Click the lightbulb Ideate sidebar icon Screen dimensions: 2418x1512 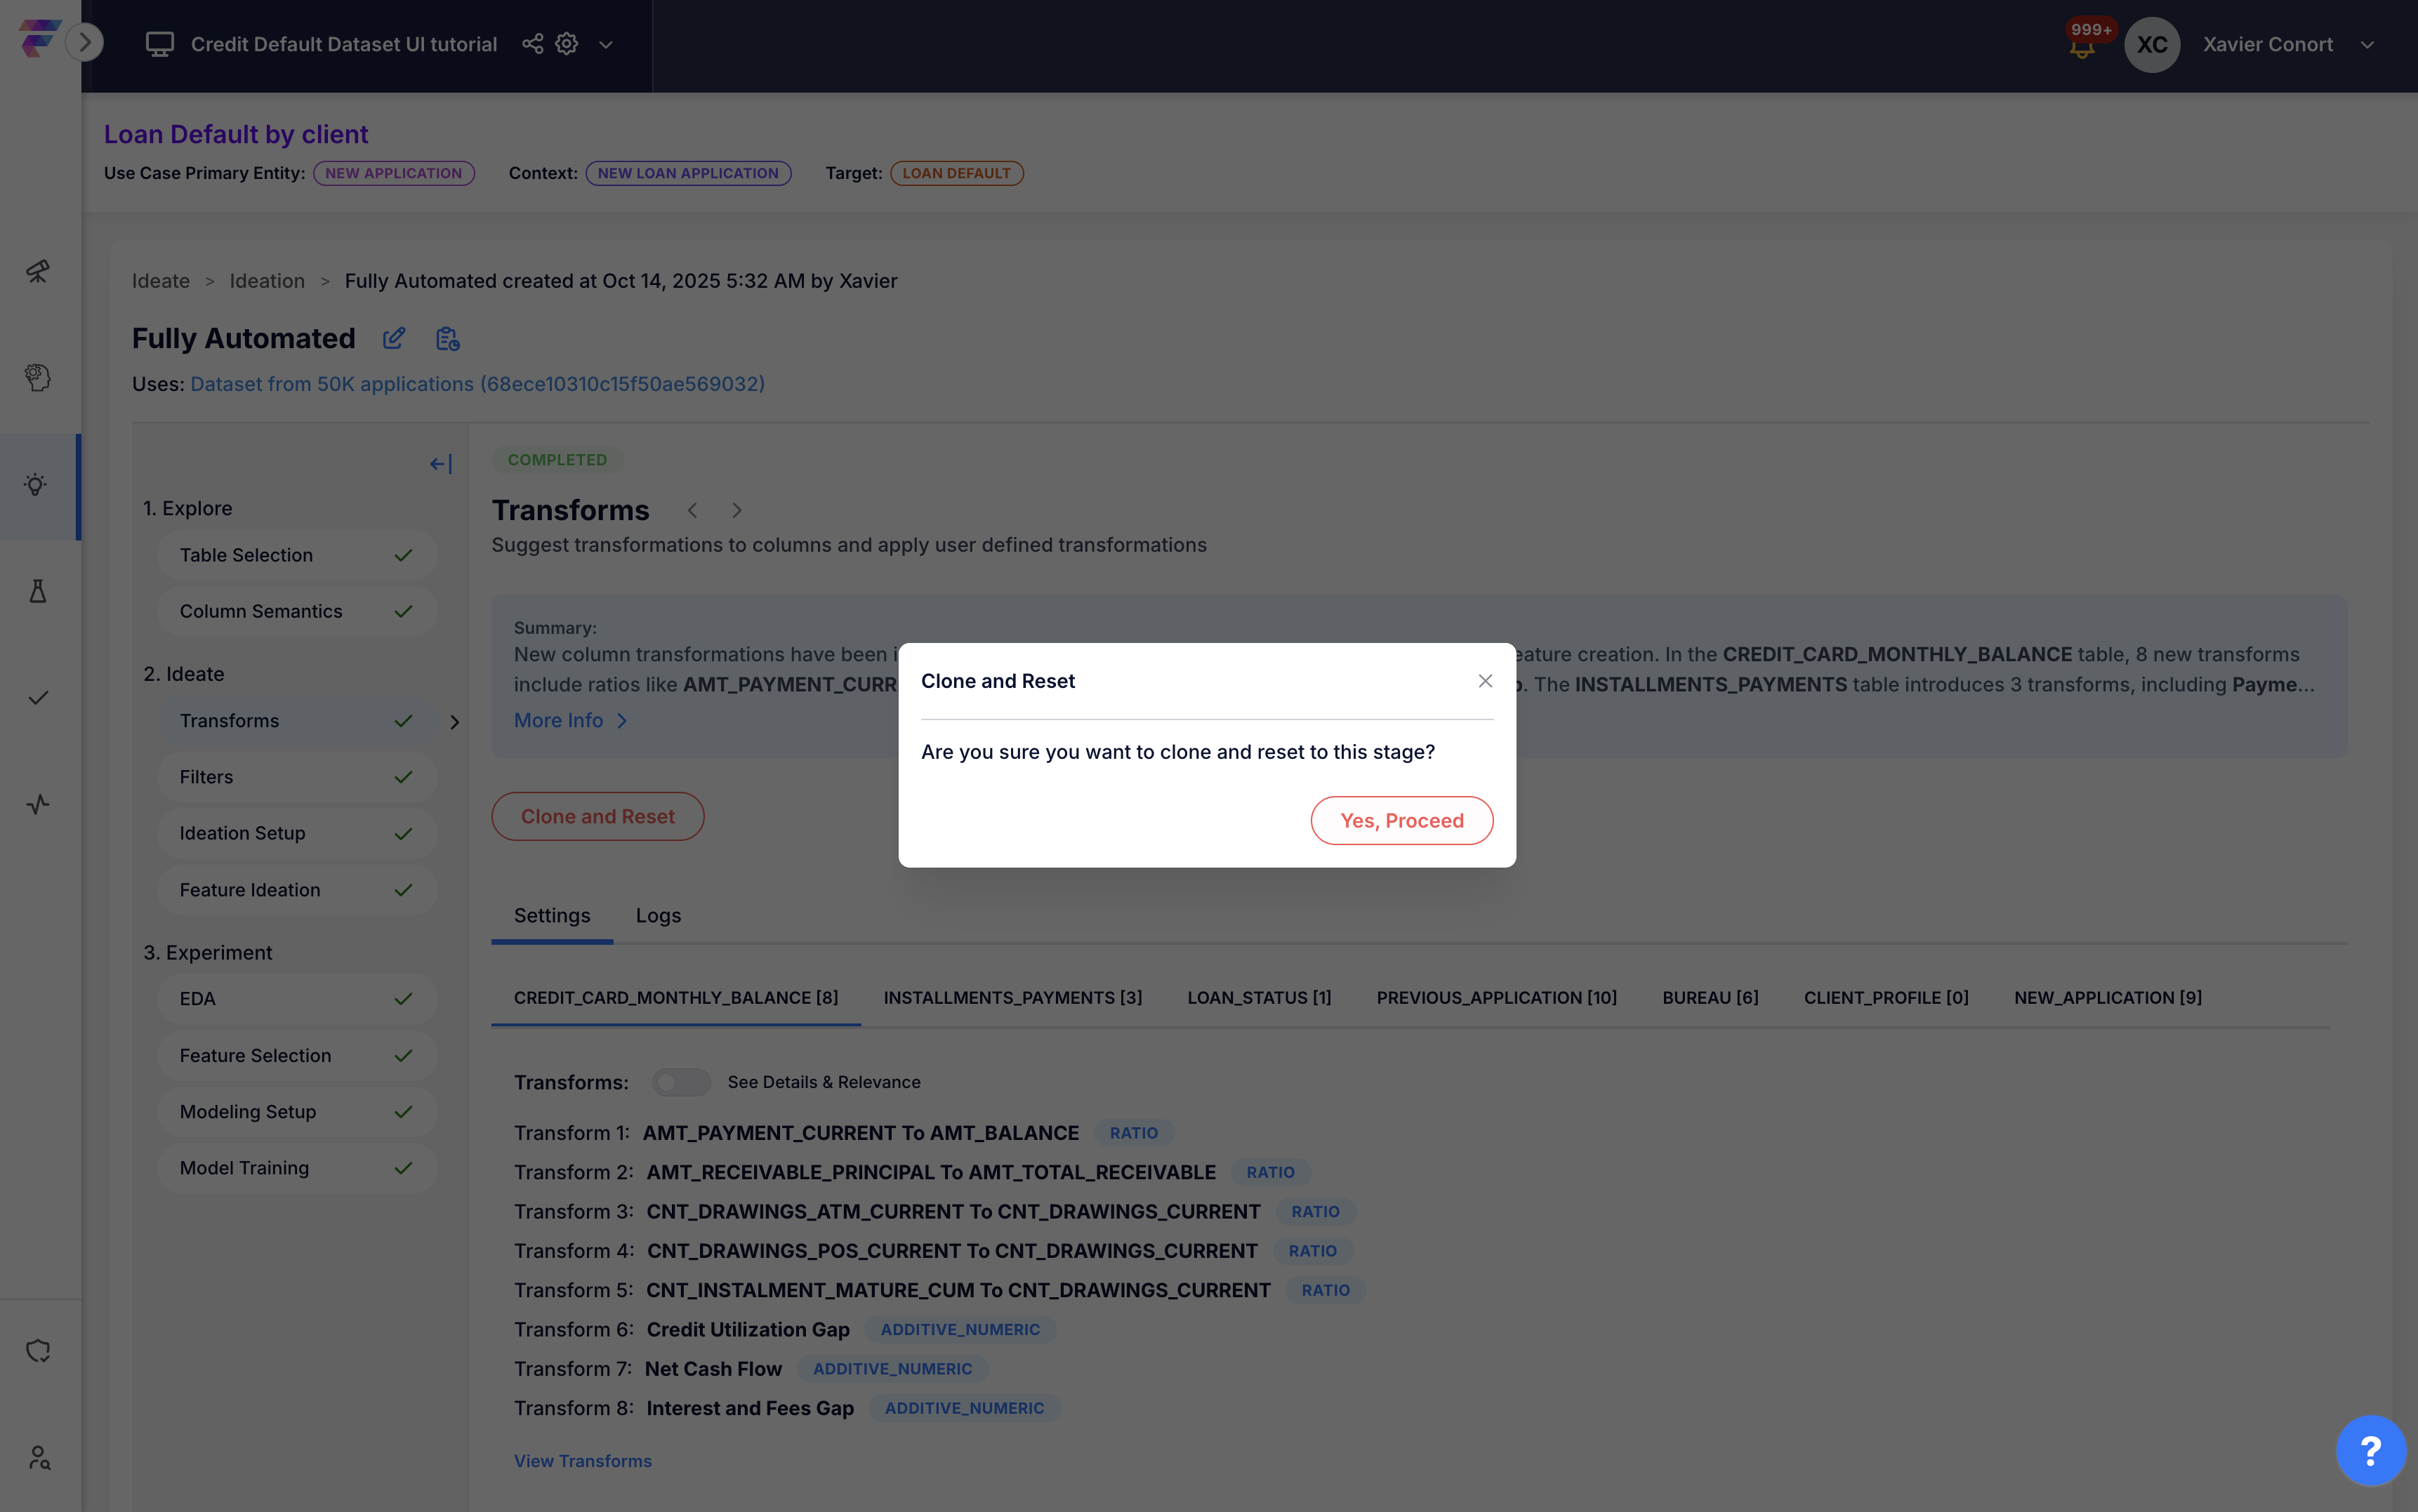(36, 486)
